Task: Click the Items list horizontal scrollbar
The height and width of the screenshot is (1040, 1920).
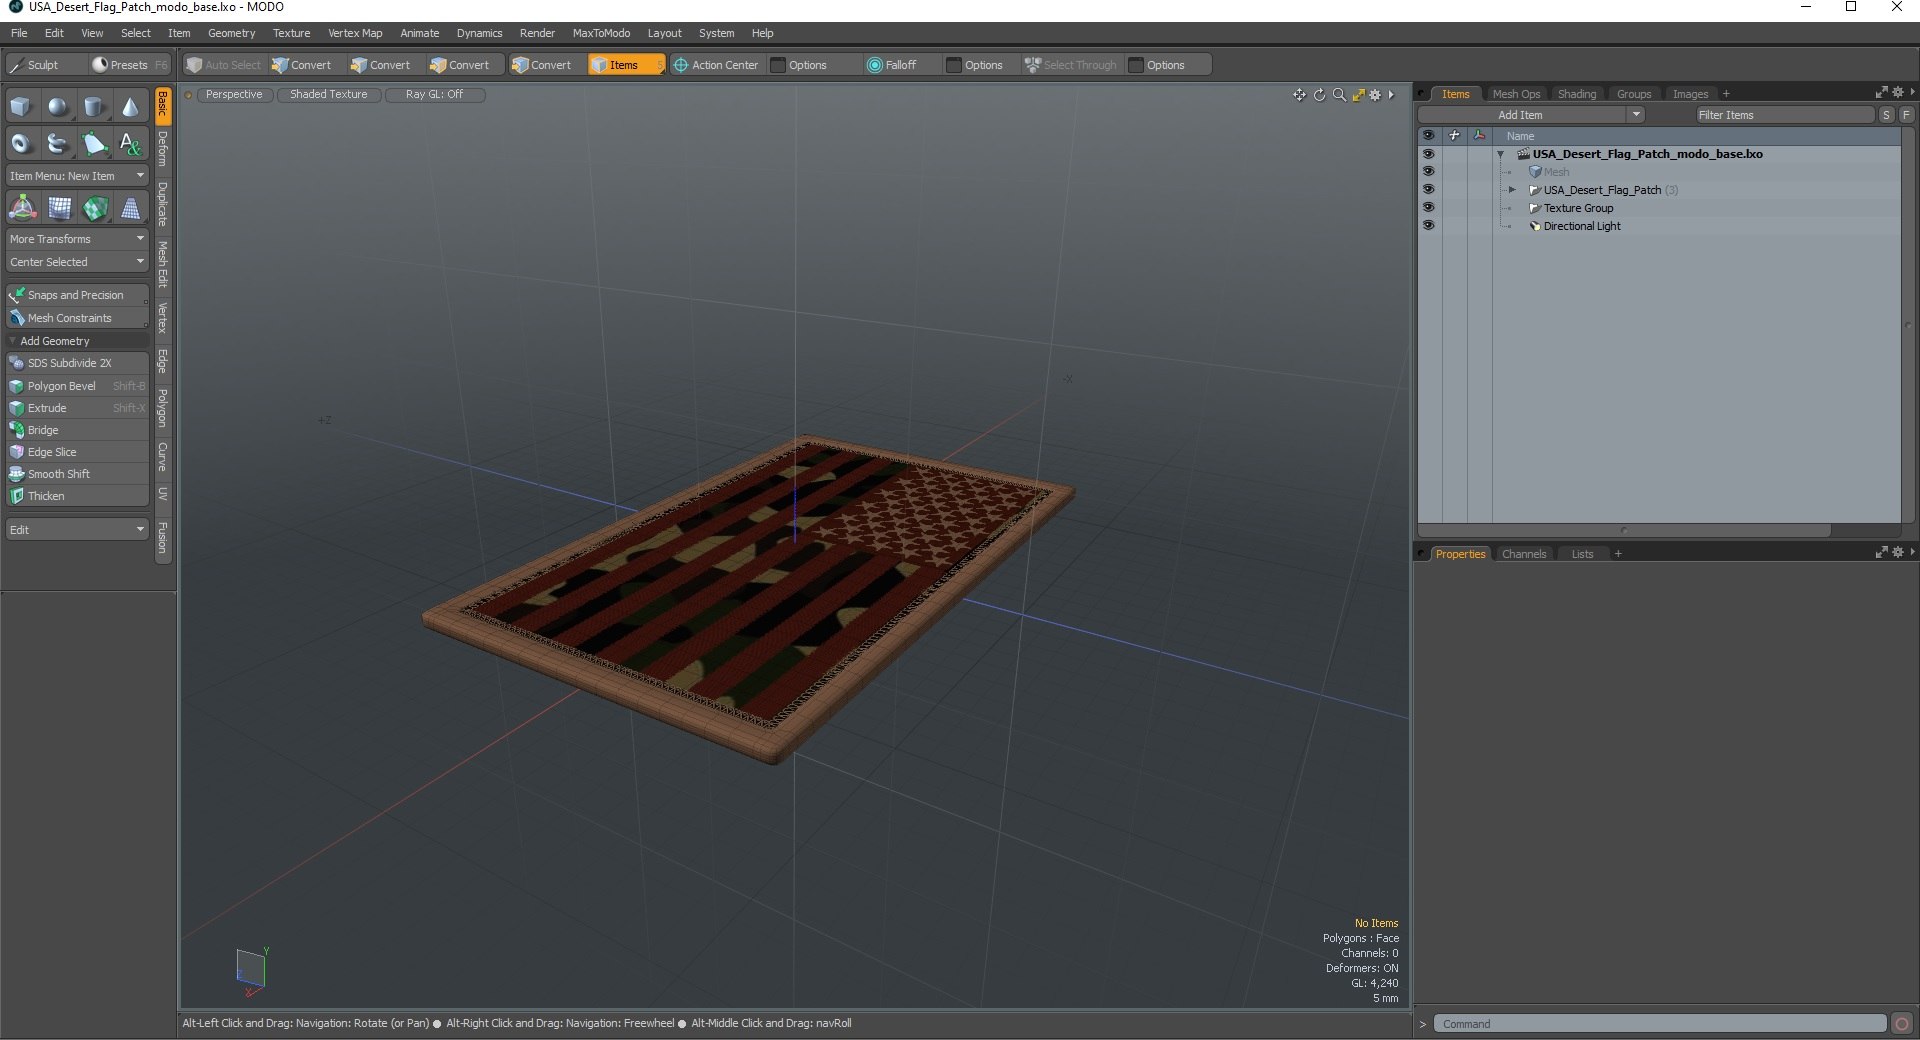Action: click(x=1624, y=530)
